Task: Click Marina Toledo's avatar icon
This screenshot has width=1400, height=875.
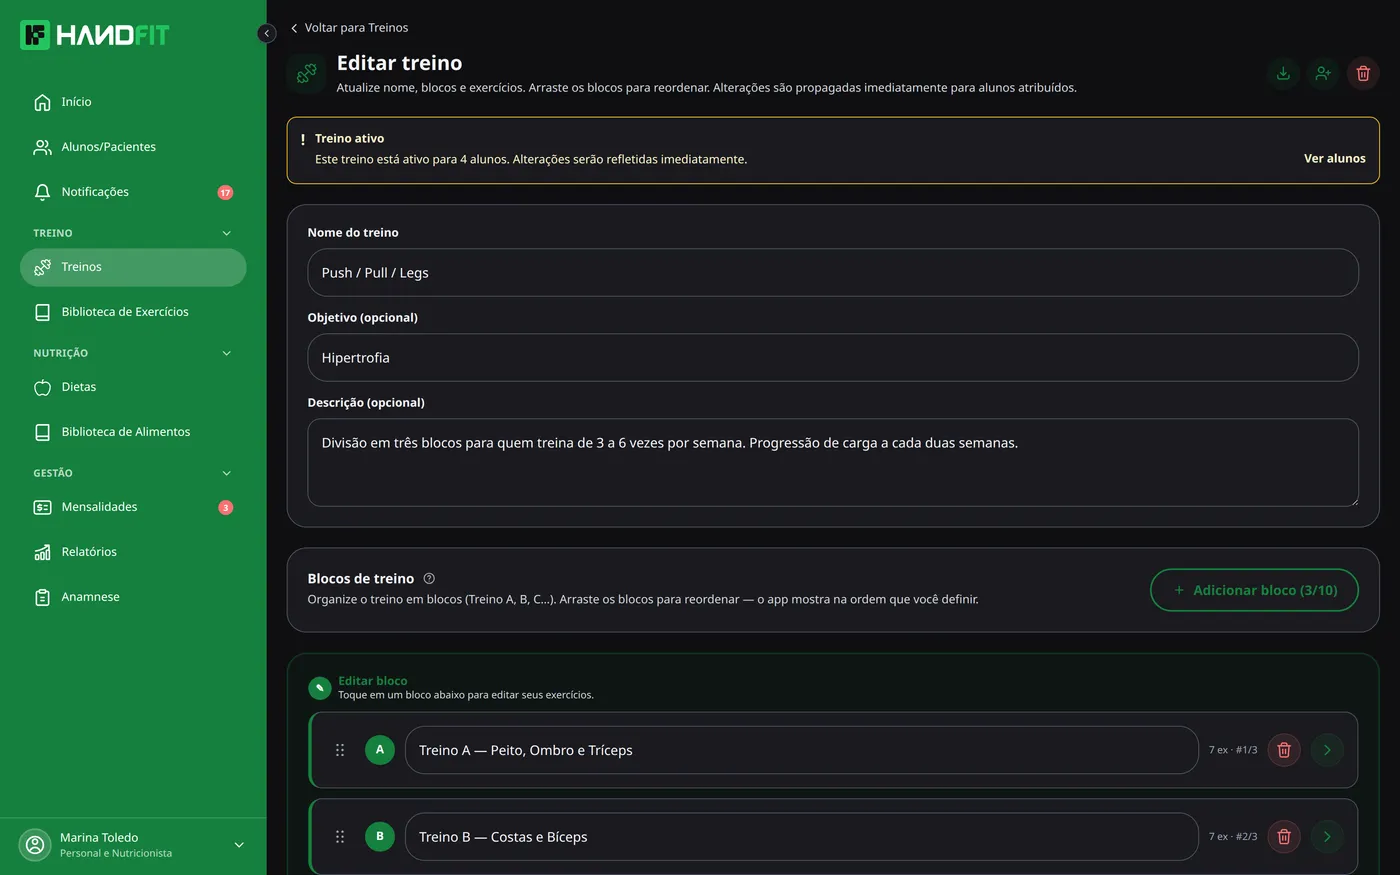Action: 35,845
